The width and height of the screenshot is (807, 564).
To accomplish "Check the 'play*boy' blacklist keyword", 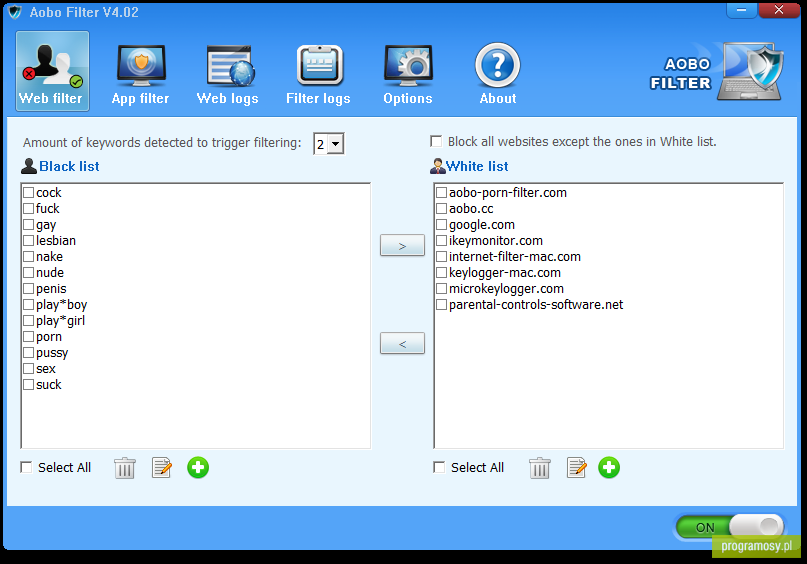I will (x=29, y=304).
